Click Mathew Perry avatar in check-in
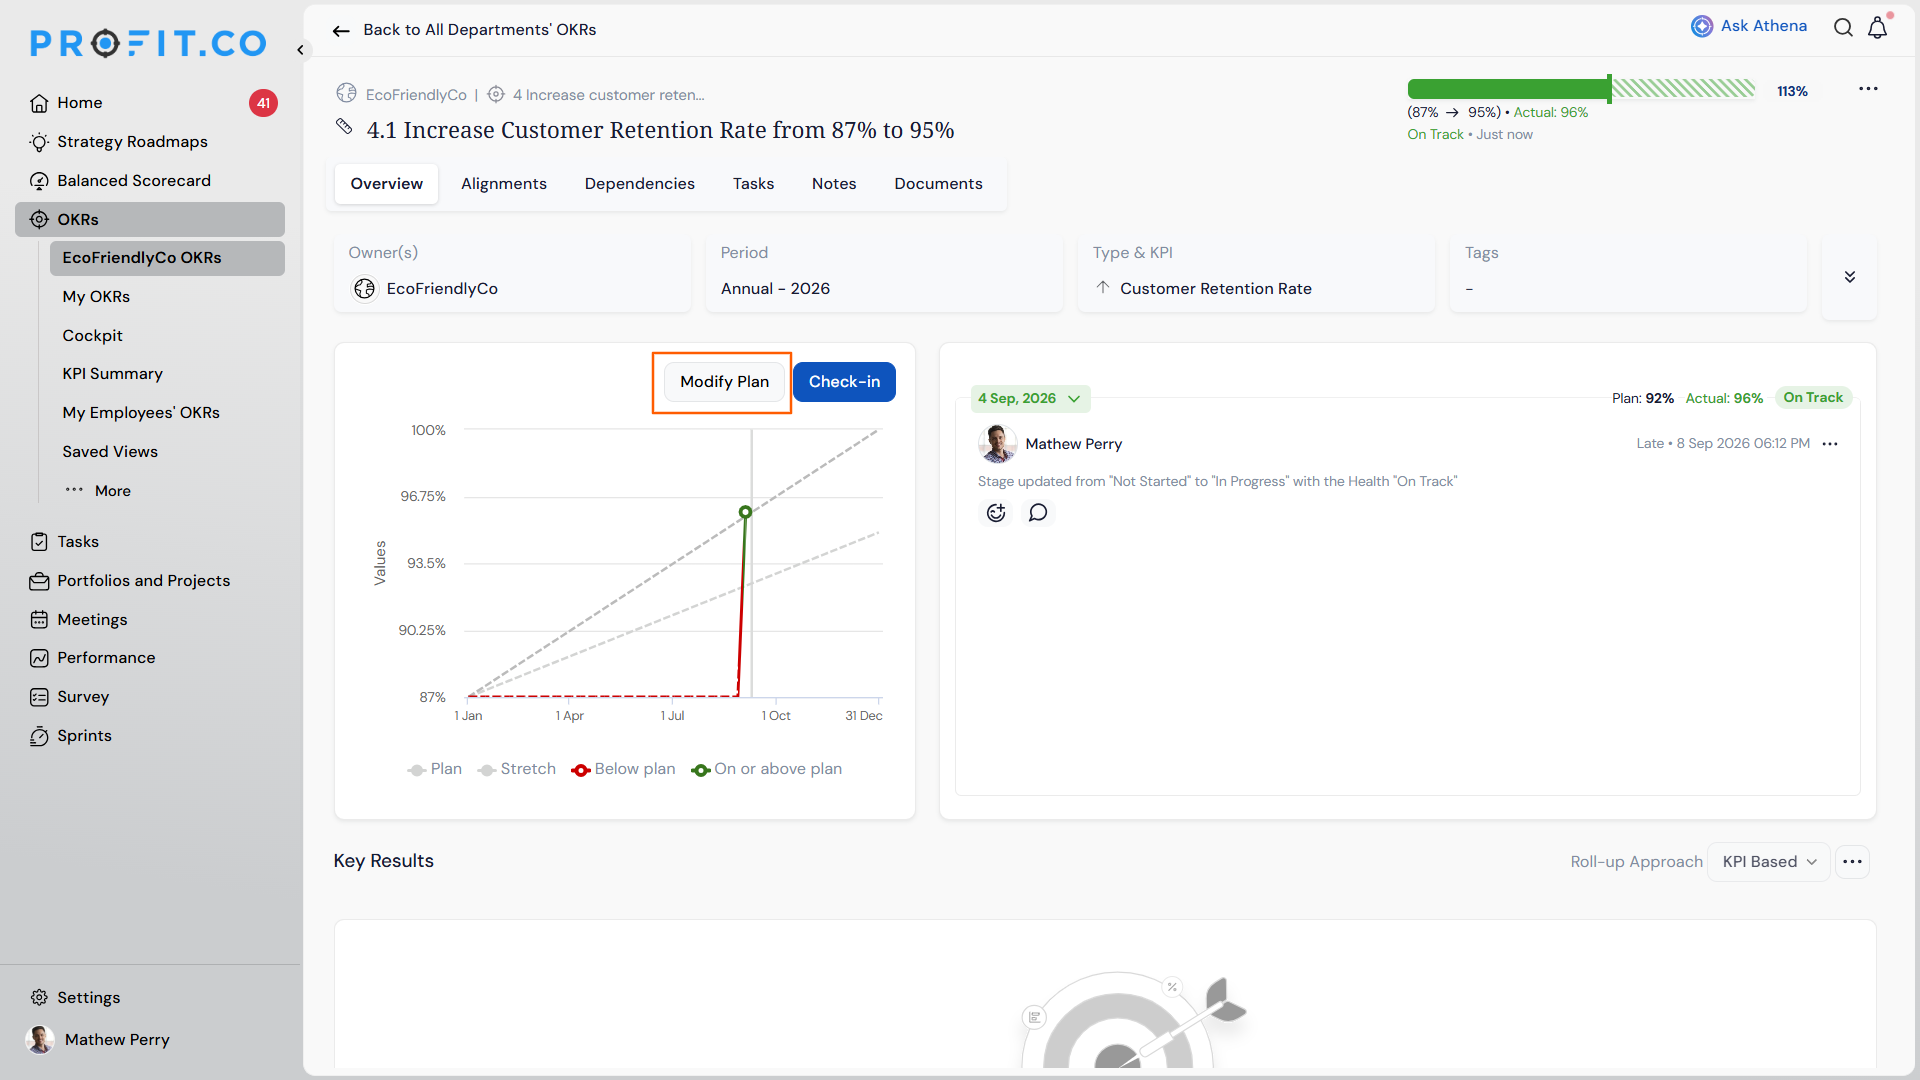1920x1080 pixels. (x=997, y=444)
